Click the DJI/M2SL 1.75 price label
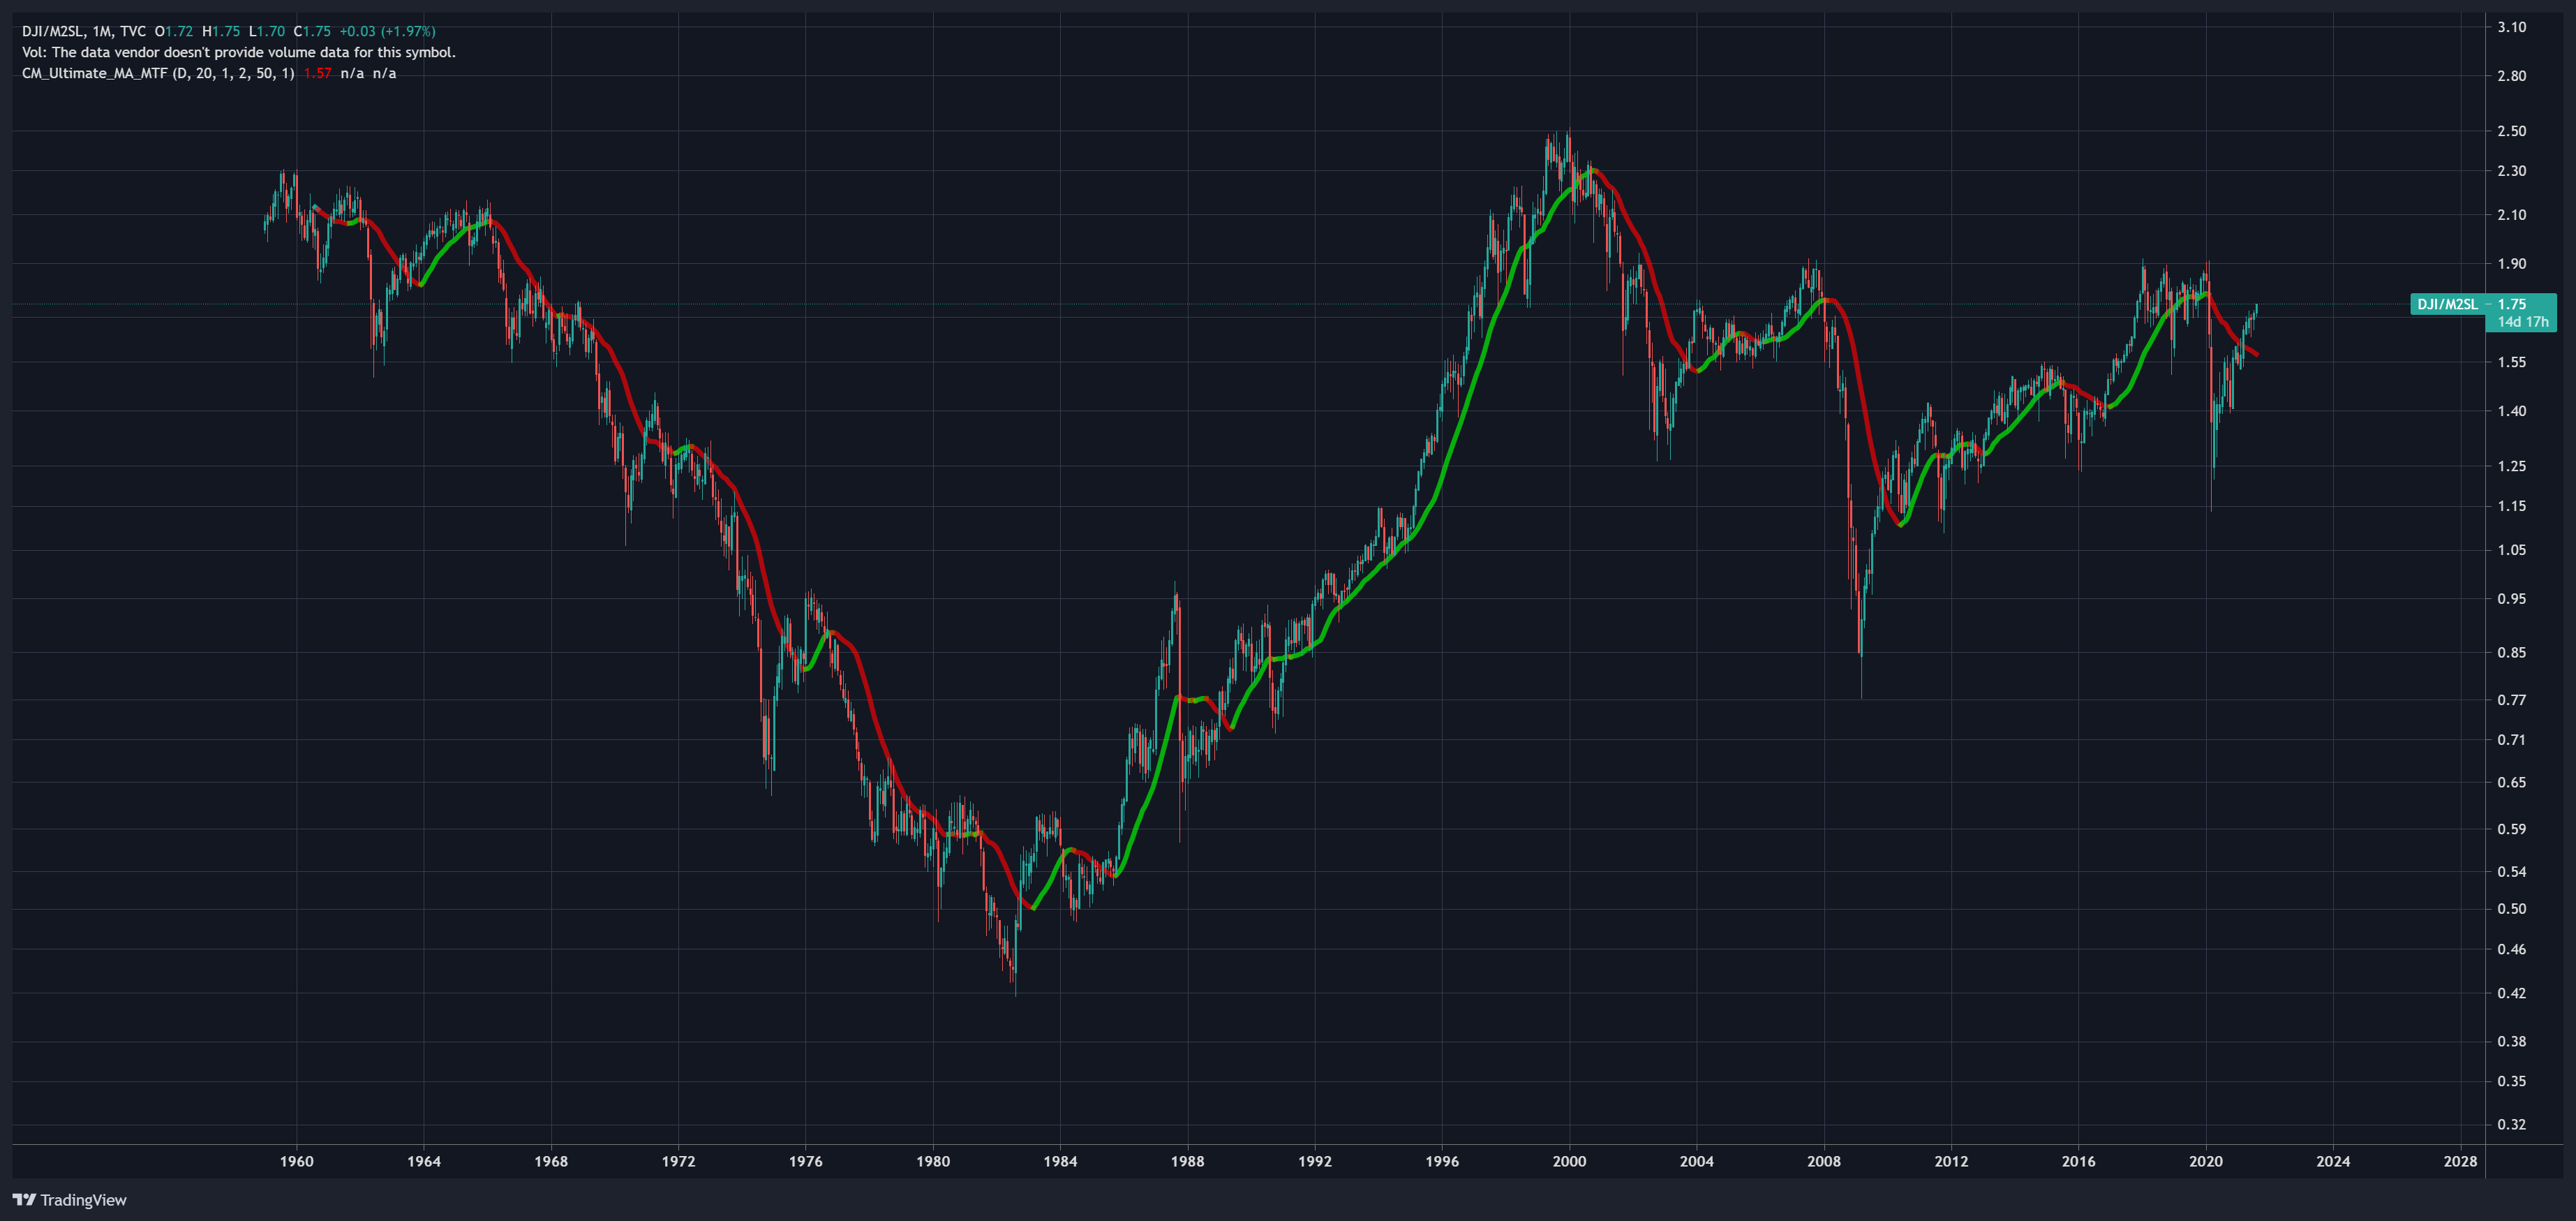The image size is (2576, 1221). [x=2483, y=304]
